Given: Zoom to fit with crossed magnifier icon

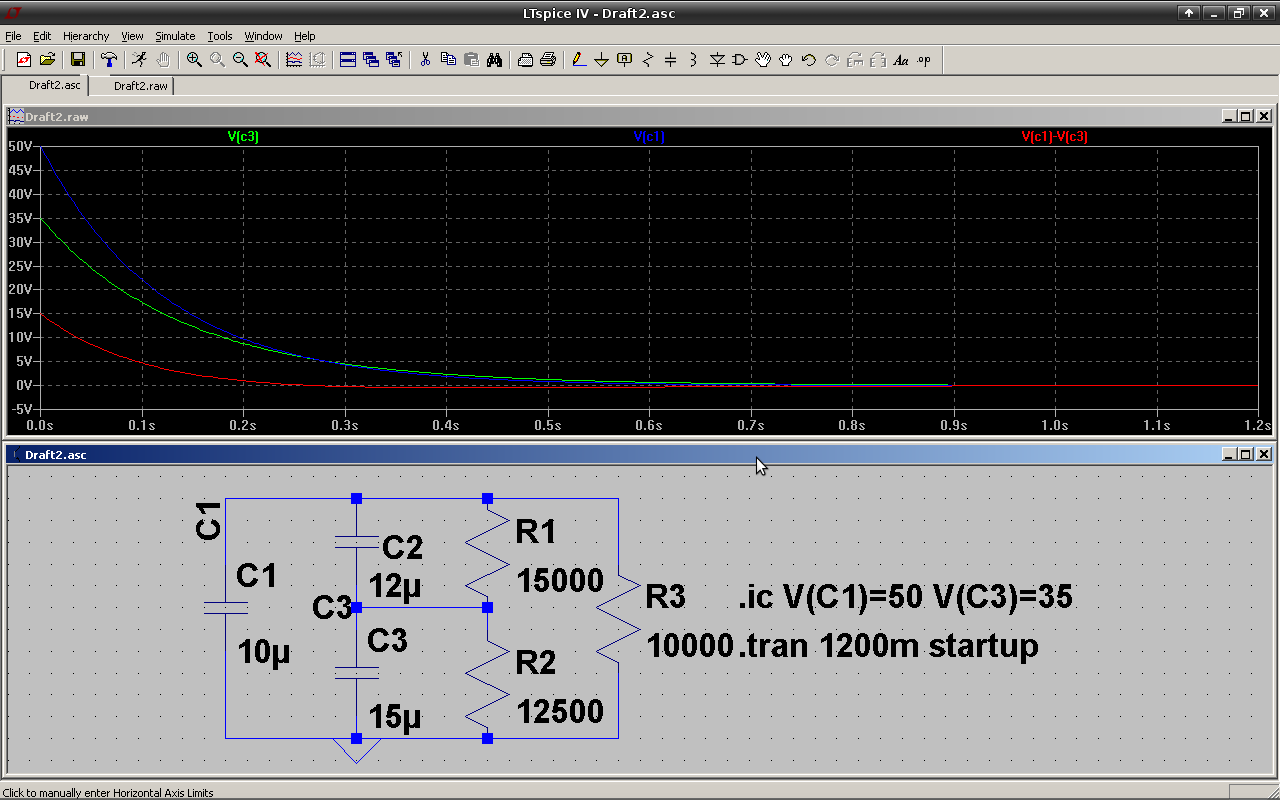Looking at the screenshot, I should click(x=263, y=60).
